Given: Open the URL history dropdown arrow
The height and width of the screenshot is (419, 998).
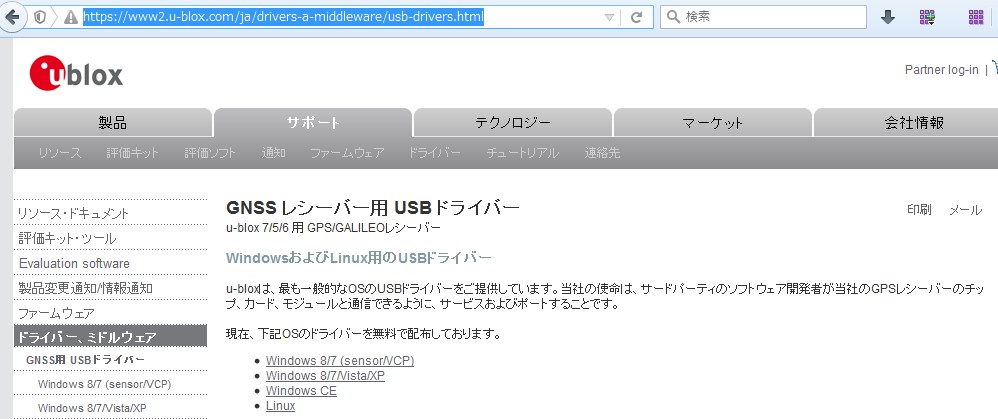Looking at the screenshot, I should [x=609, y=18].
